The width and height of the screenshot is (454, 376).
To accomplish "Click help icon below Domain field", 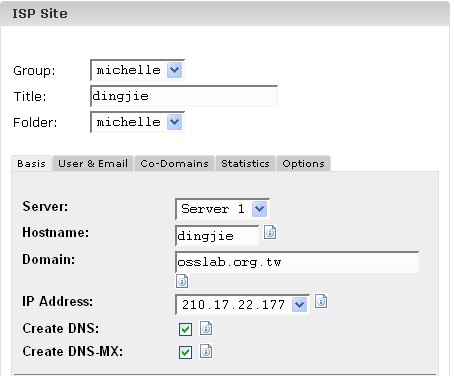I will tap(182, 281).
